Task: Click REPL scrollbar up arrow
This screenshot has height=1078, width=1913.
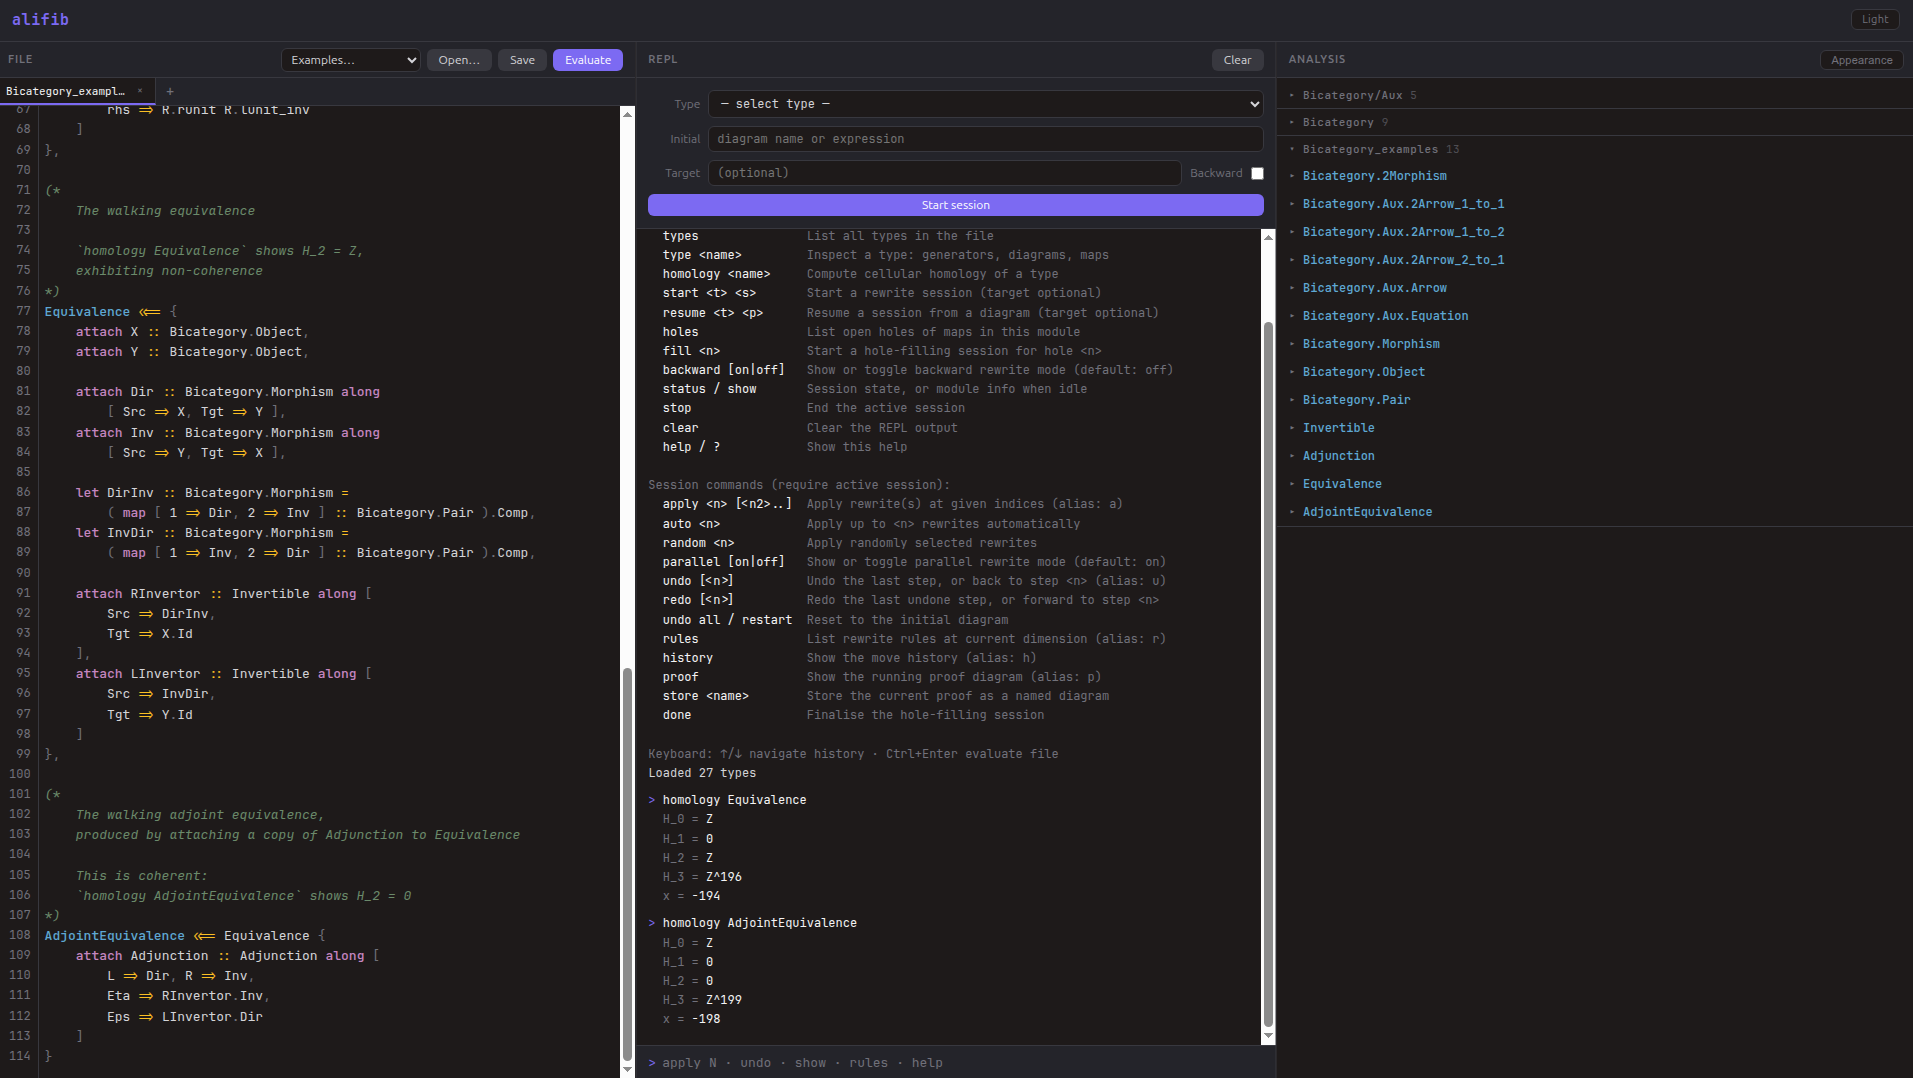Action: point(1268,237)
